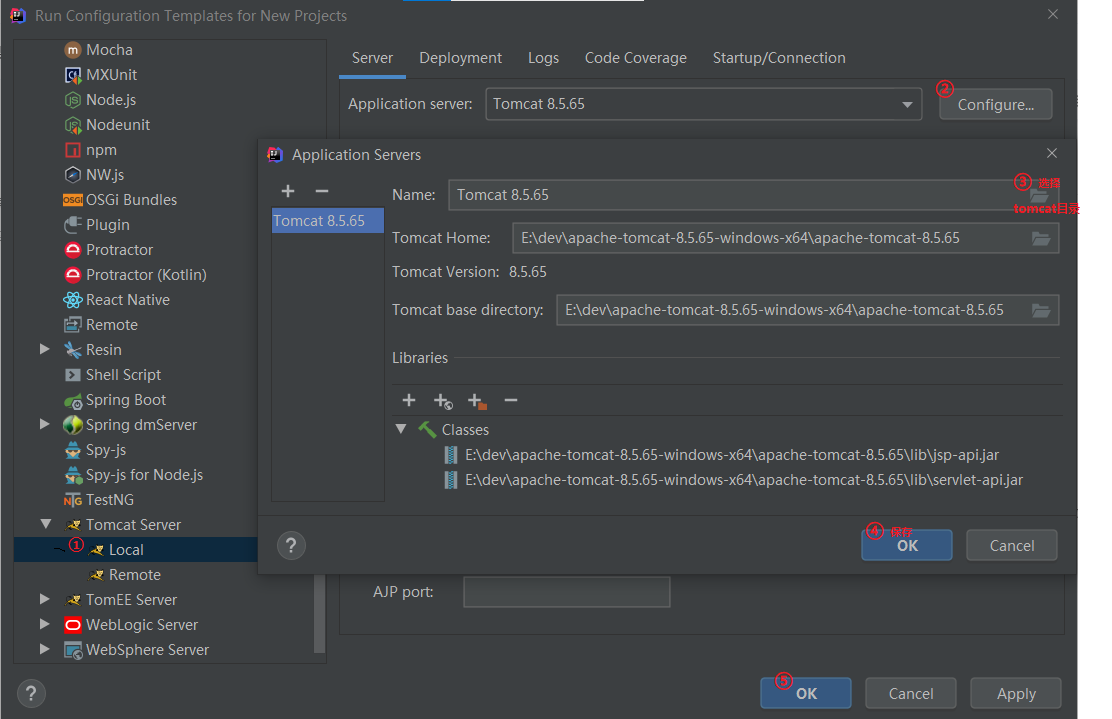1112x719 pixels.
Task: Click the Node.js template icon
Action: tap(72, 100)
